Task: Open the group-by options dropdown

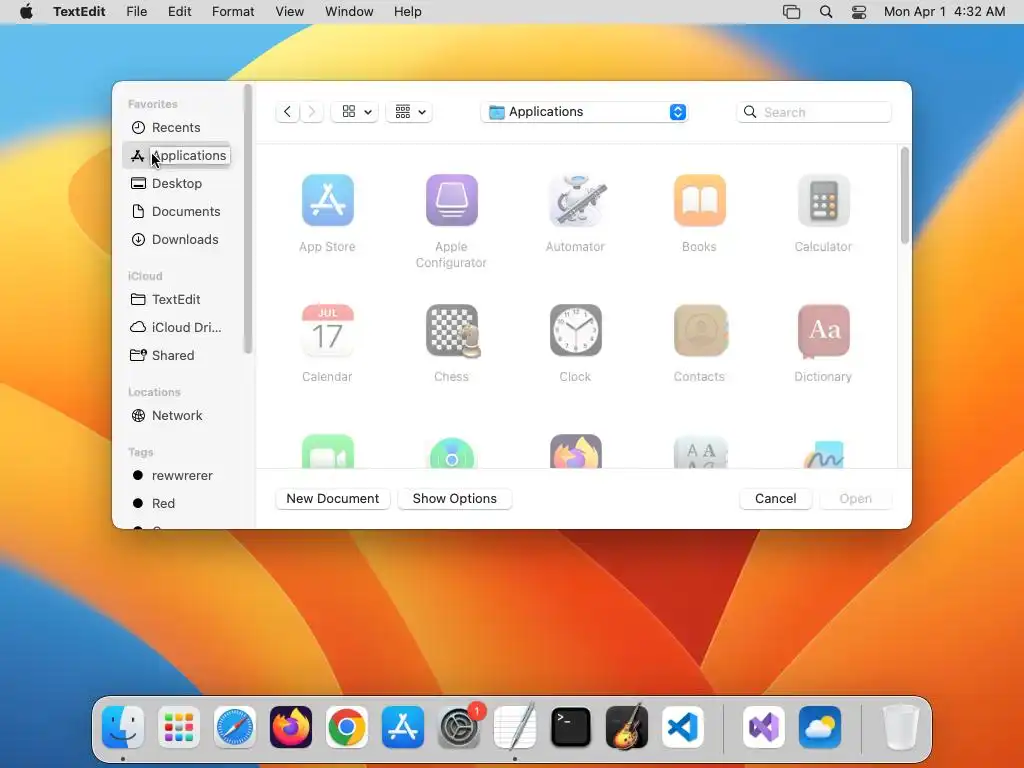Action: [x=409, y=112]
